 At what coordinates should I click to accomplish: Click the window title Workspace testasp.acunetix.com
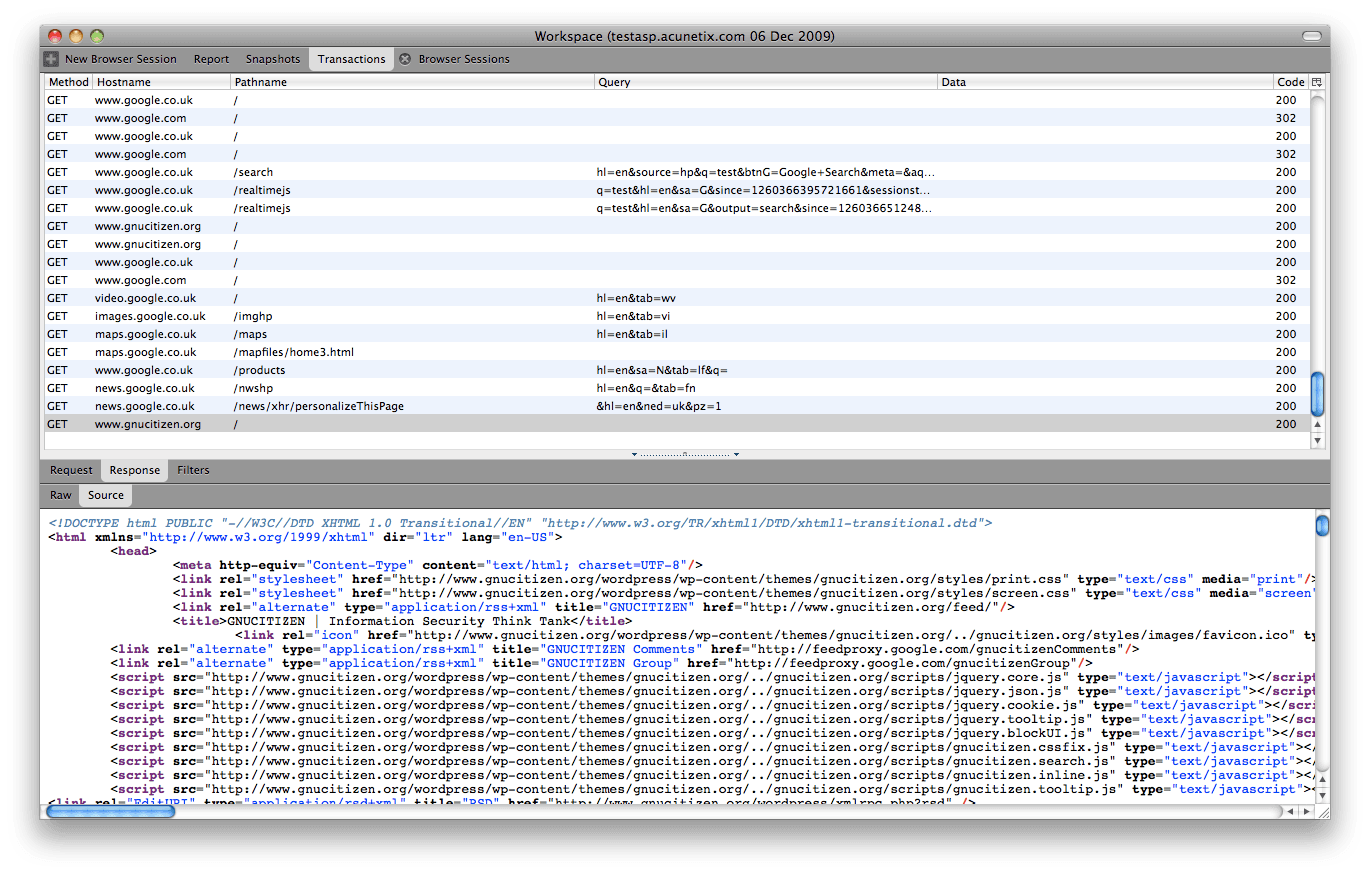684,36
